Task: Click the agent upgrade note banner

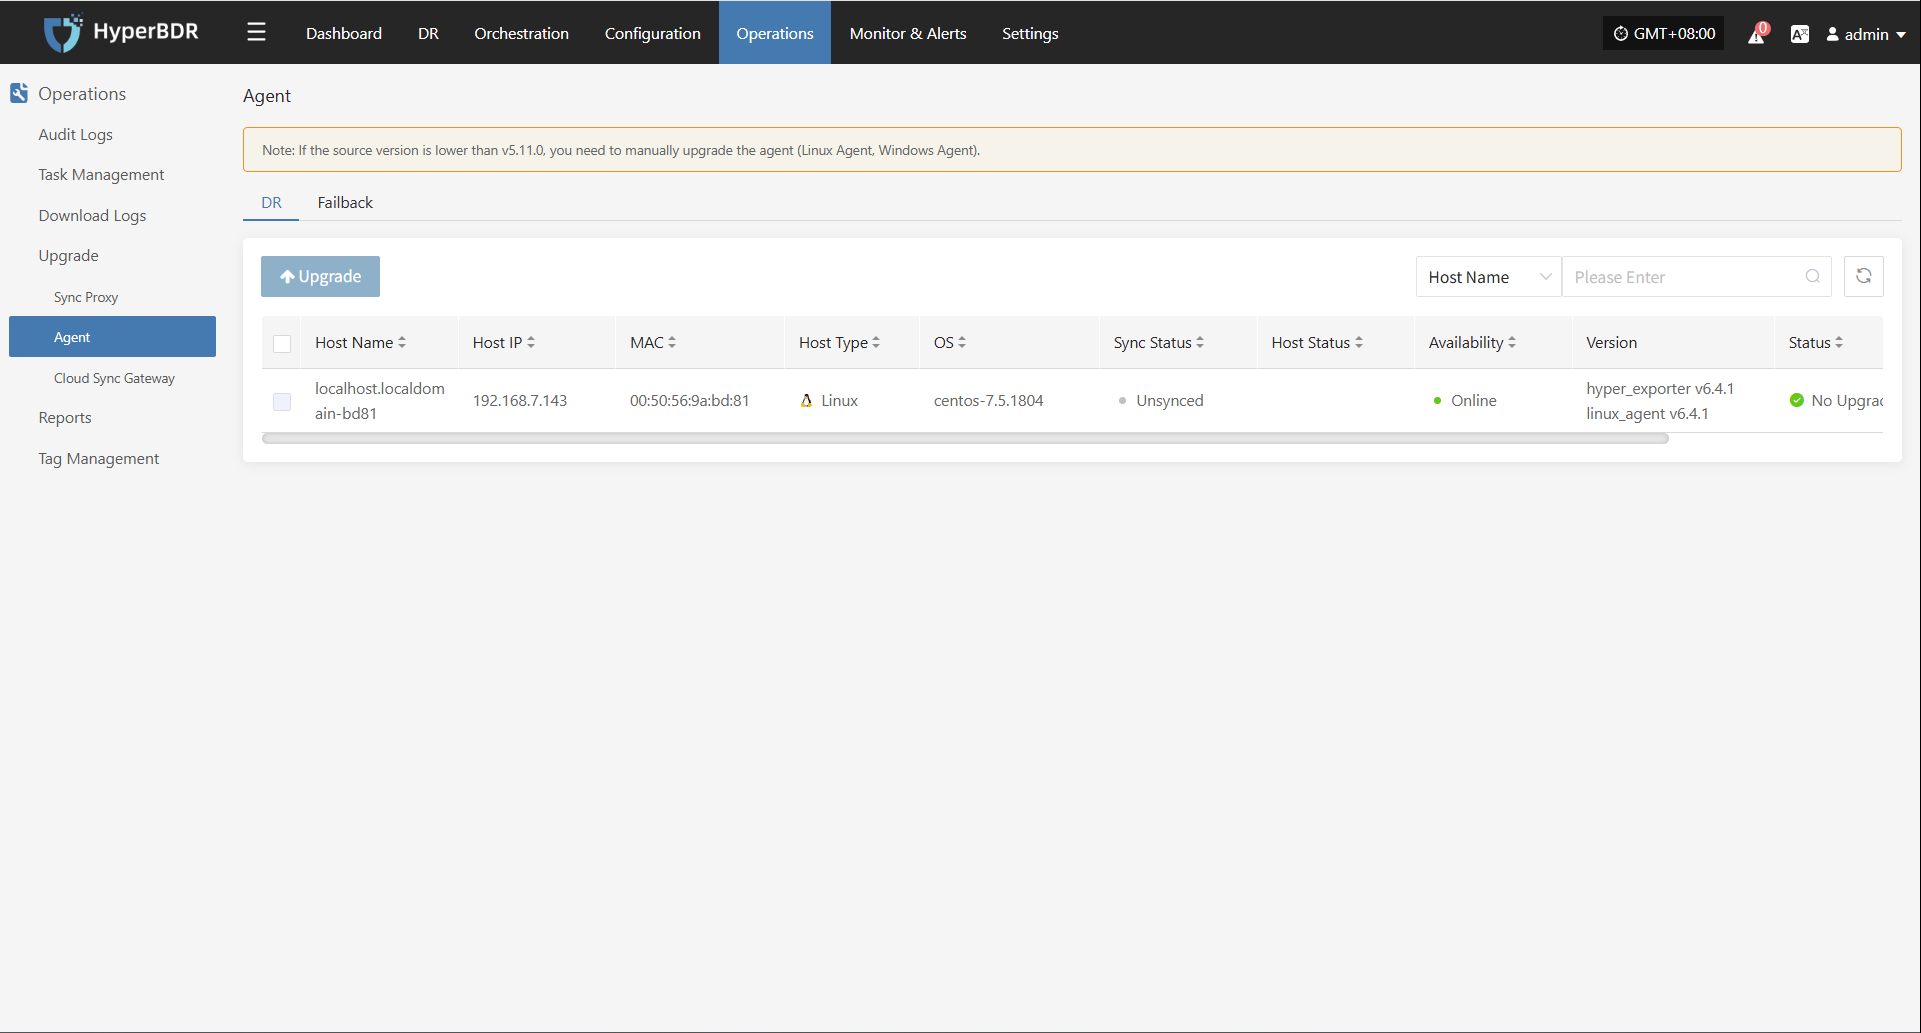Action: [1072, 150]
